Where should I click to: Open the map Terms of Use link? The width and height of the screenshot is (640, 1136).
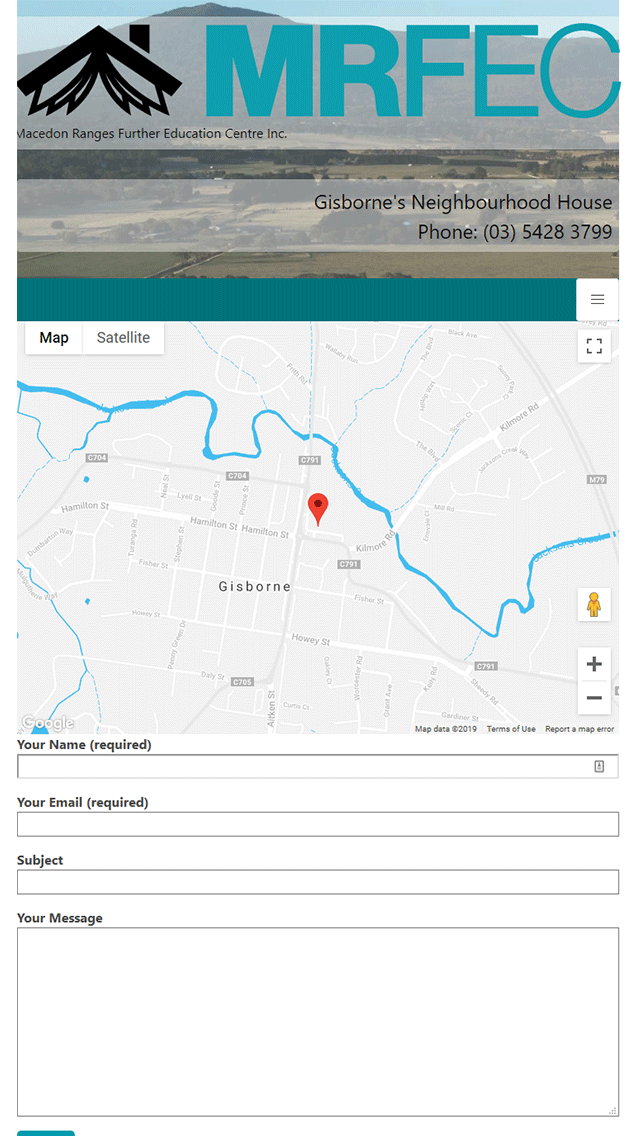(511, 729)
